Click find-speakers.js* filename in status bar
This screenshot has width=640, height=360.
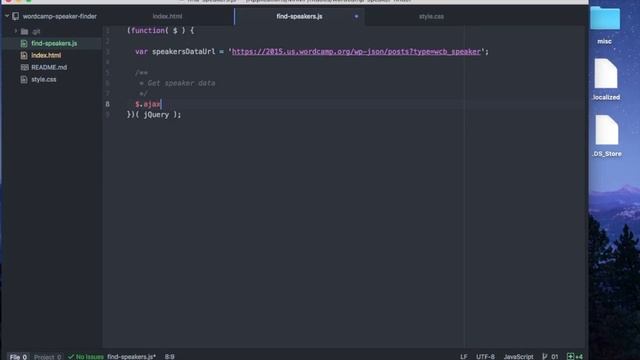click(x=131, y=357)
